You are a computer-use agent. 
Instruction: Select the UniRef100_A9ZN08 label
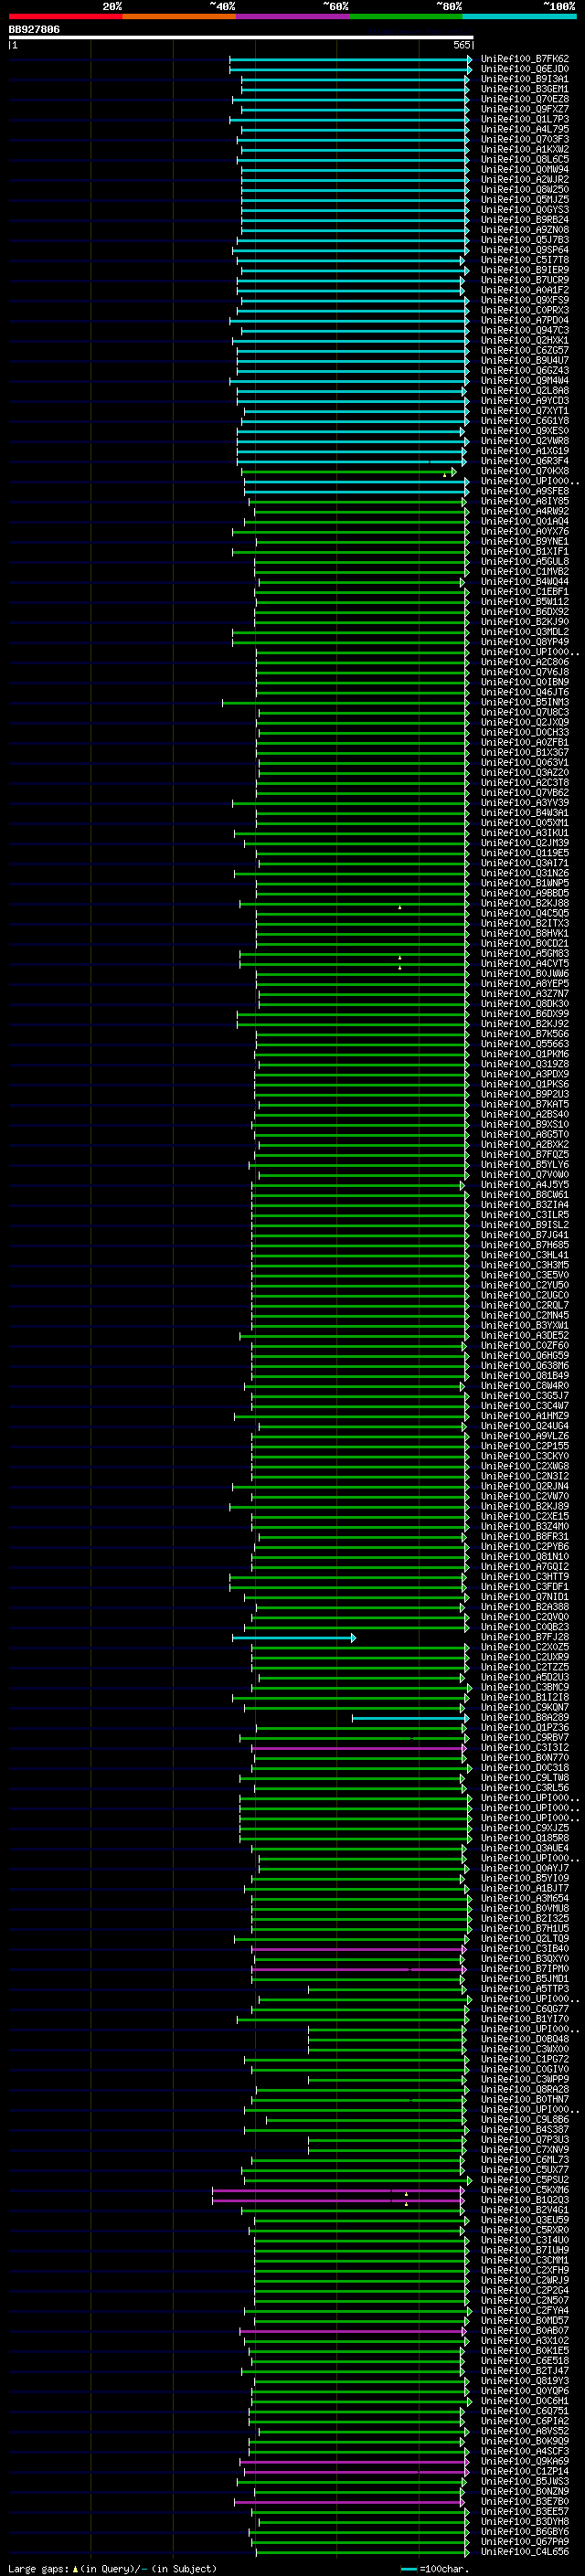(x=525, y=229)
